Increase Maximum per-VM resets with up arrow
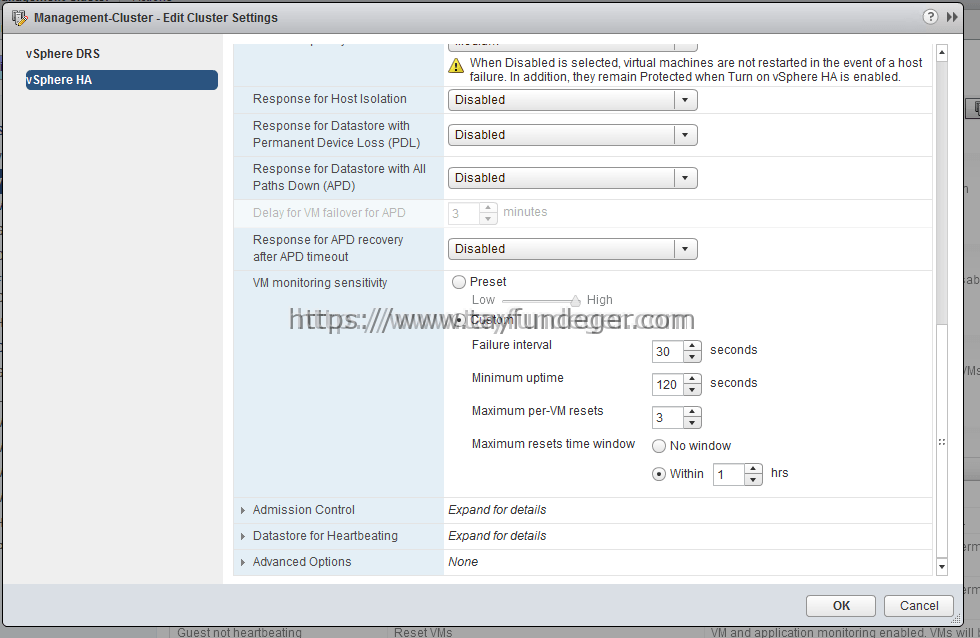 692,413
